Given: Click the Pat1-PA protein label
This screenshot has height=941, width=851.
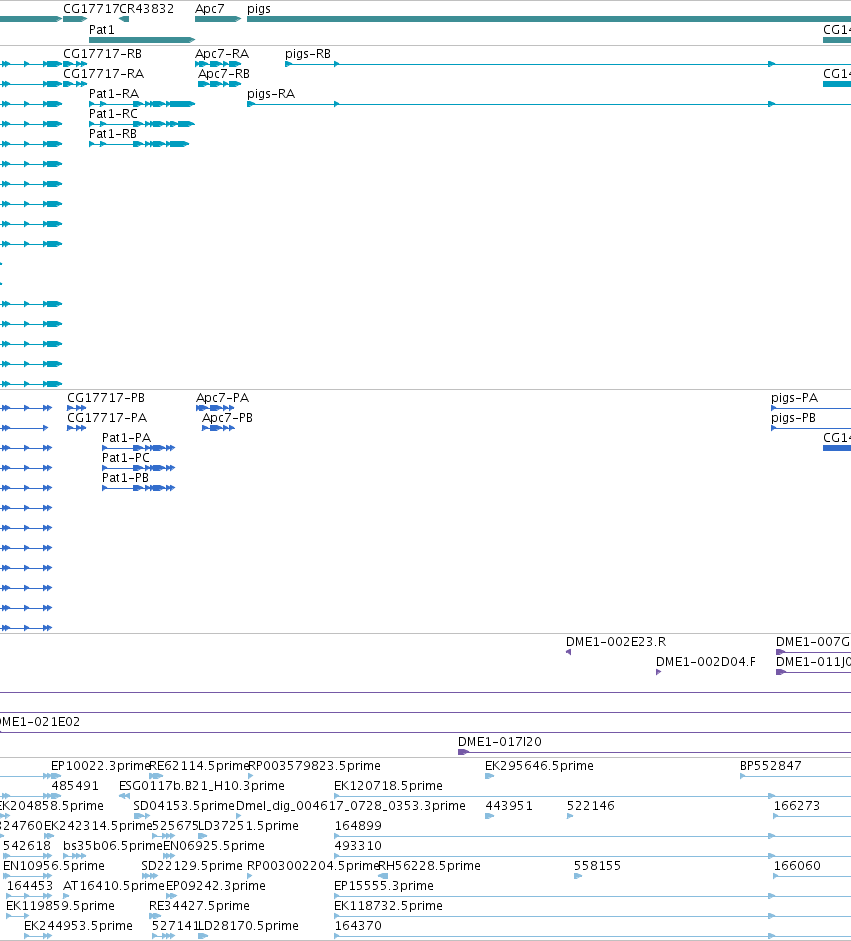Looking at the screenshot, I should point(126,438).
